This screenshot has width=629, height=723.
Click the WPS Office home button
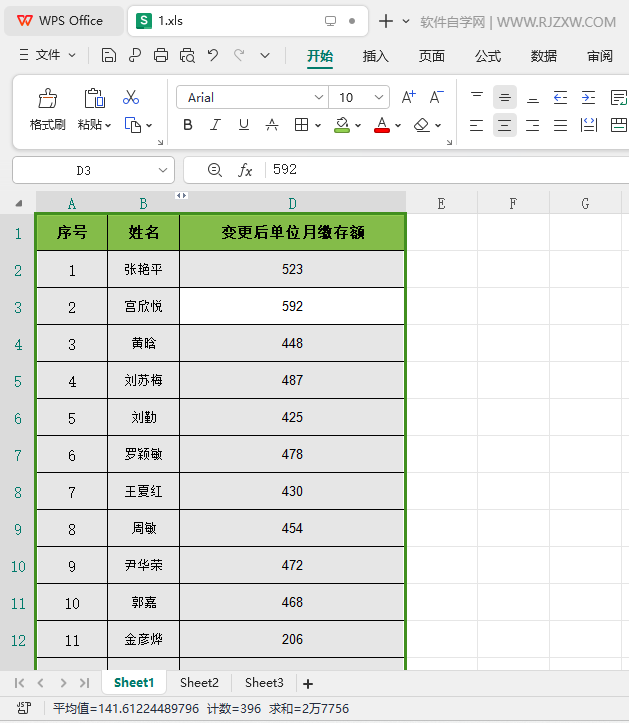[64, 21]
